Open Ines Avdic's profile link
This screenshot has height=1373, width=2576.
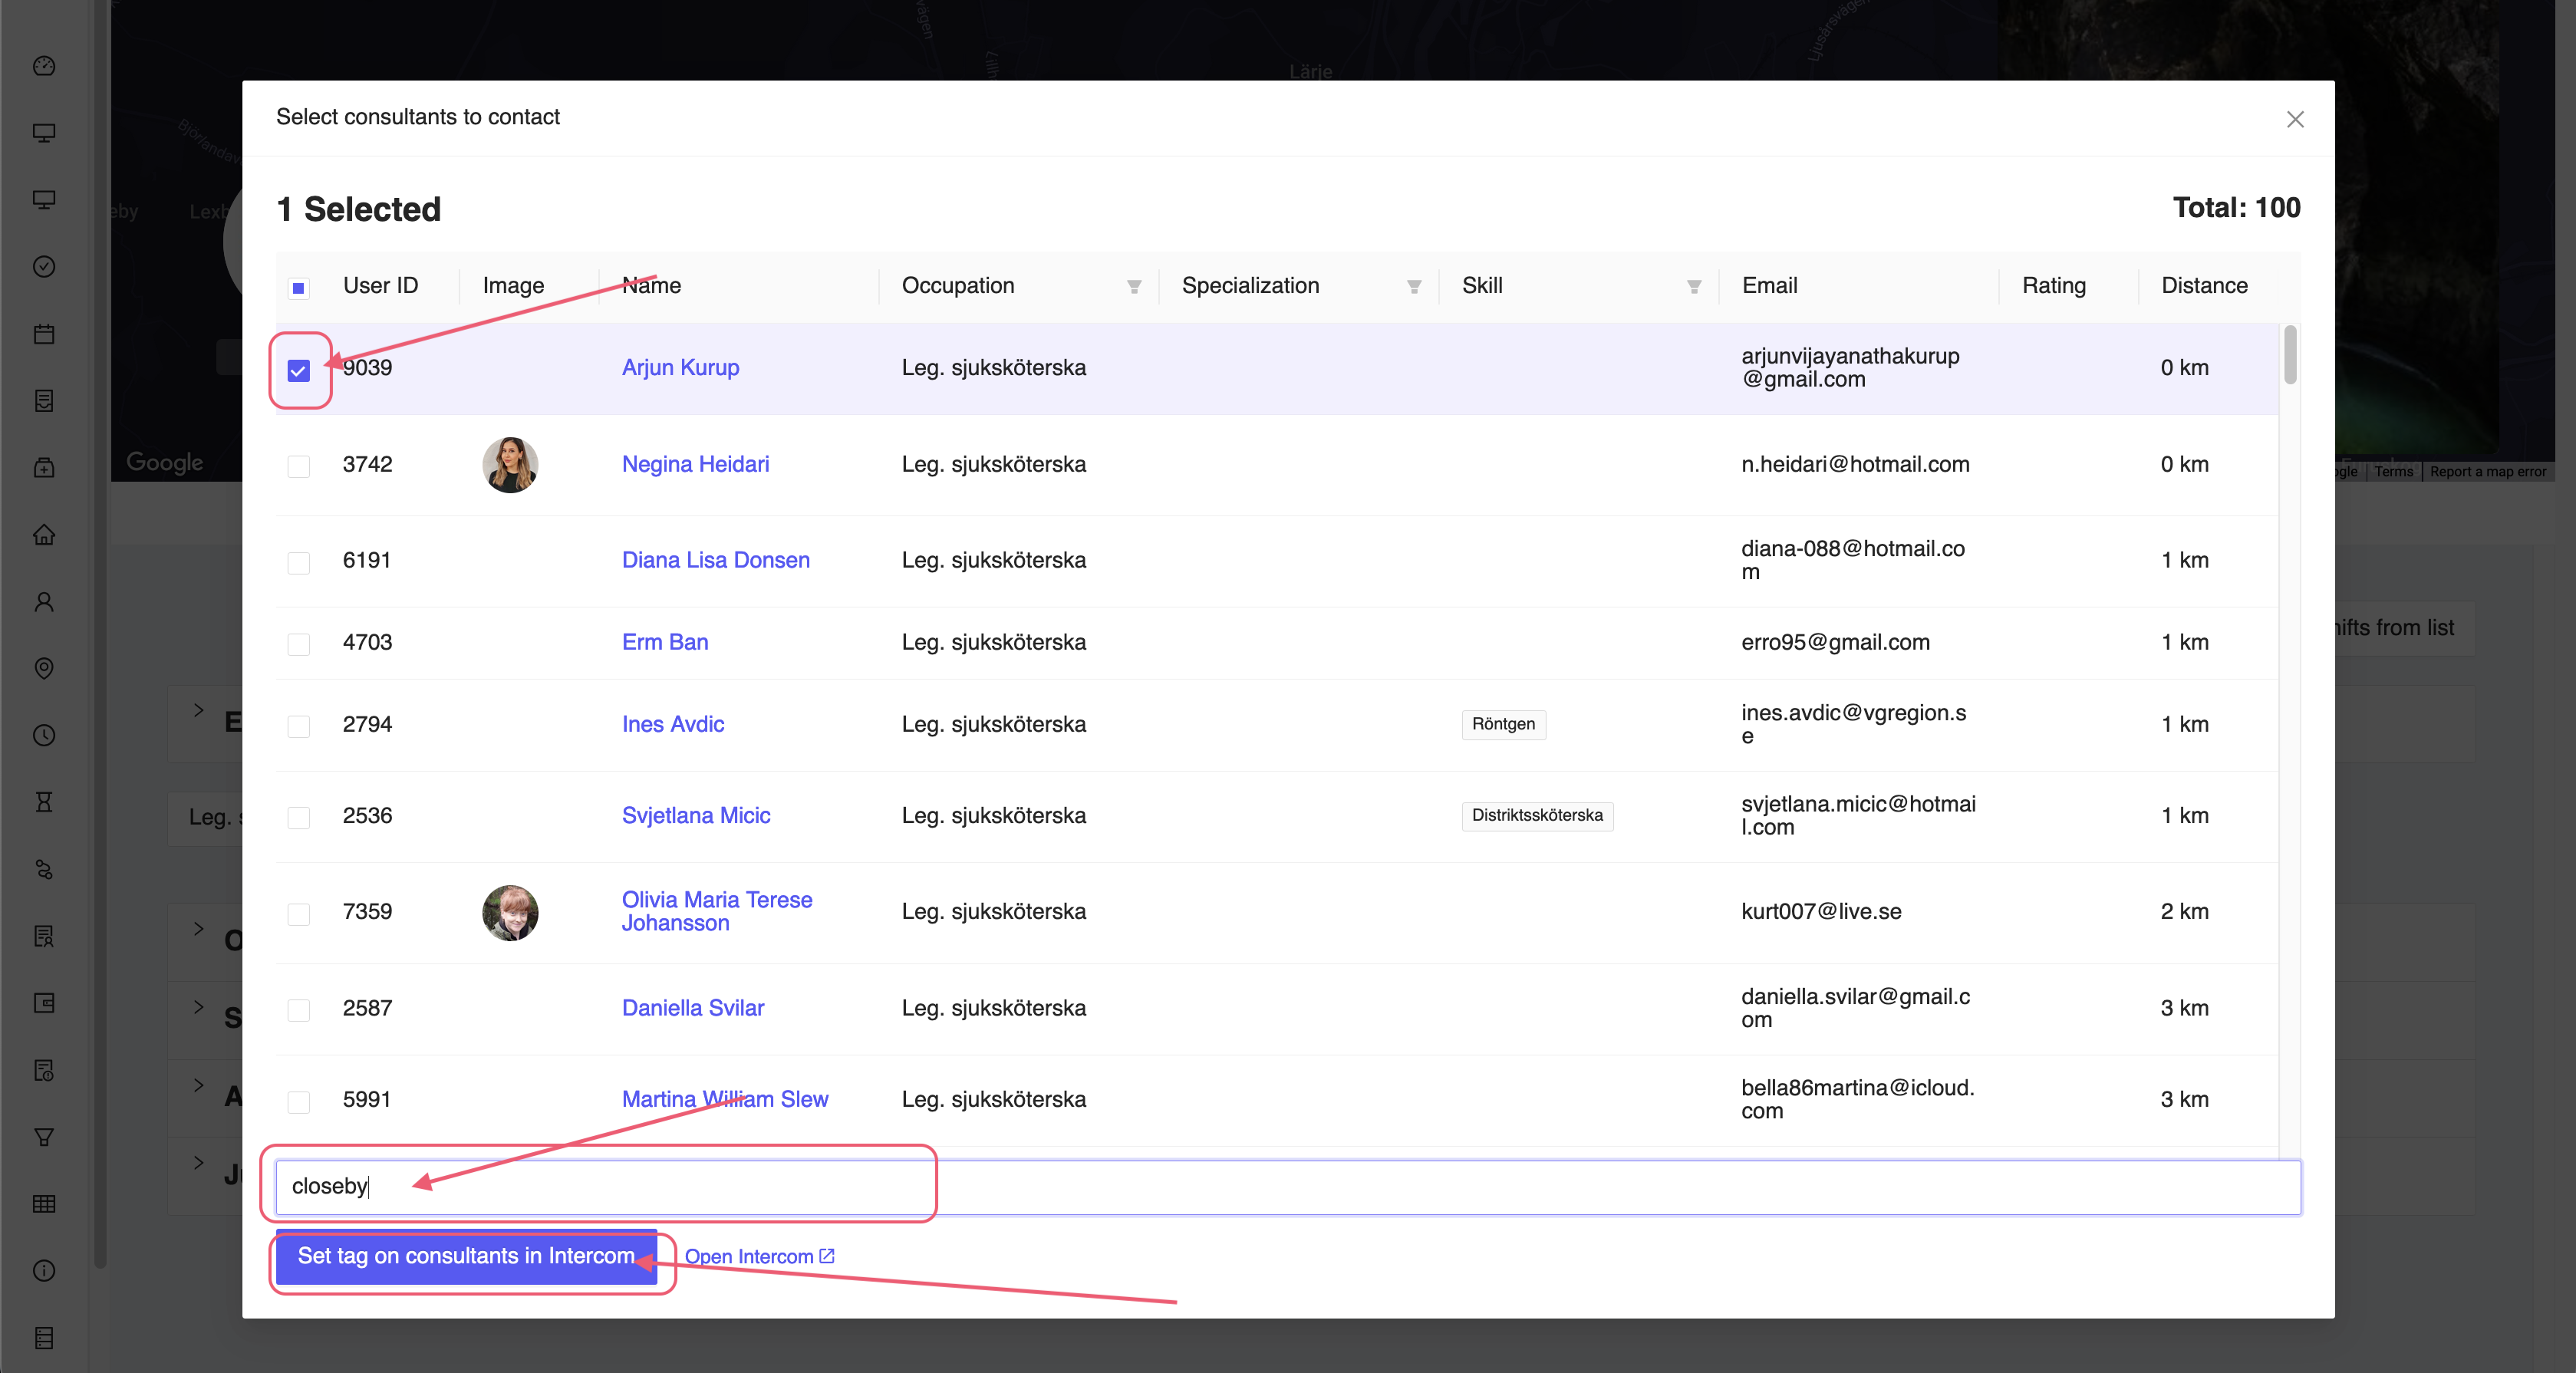tap(672, 724)
